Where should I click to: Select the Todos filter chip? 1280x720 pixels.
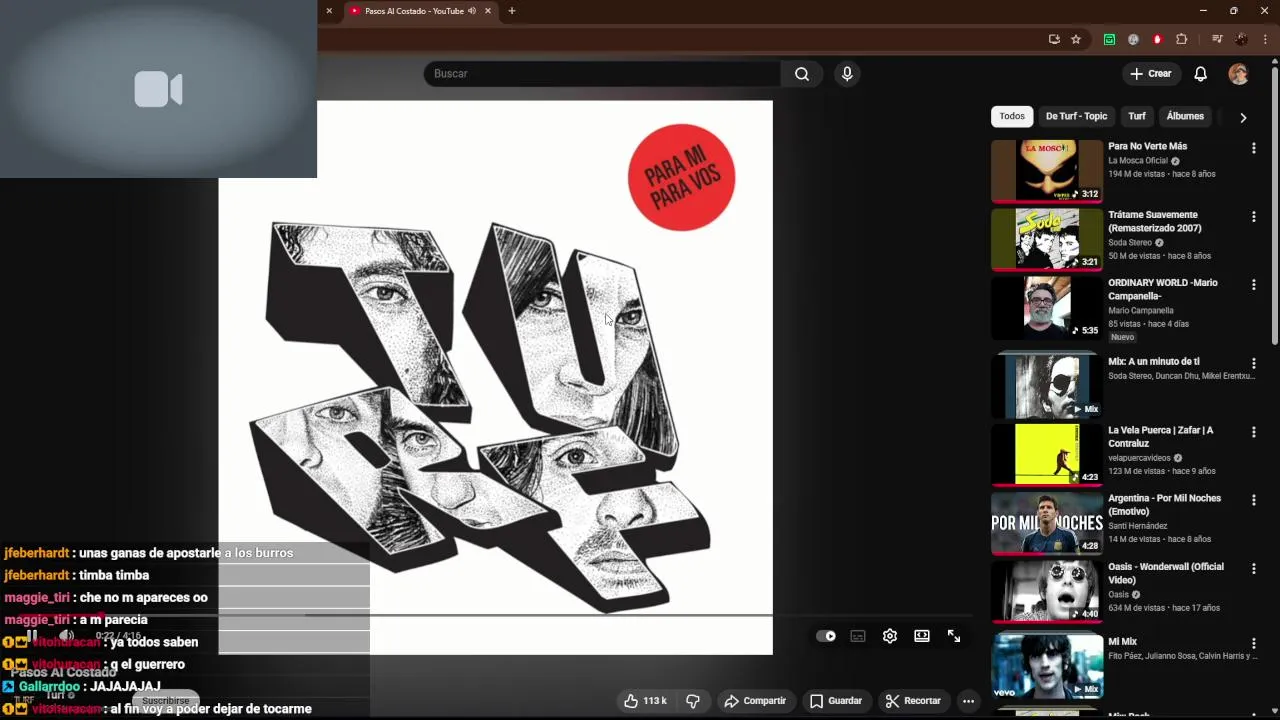coord(1012,116)
